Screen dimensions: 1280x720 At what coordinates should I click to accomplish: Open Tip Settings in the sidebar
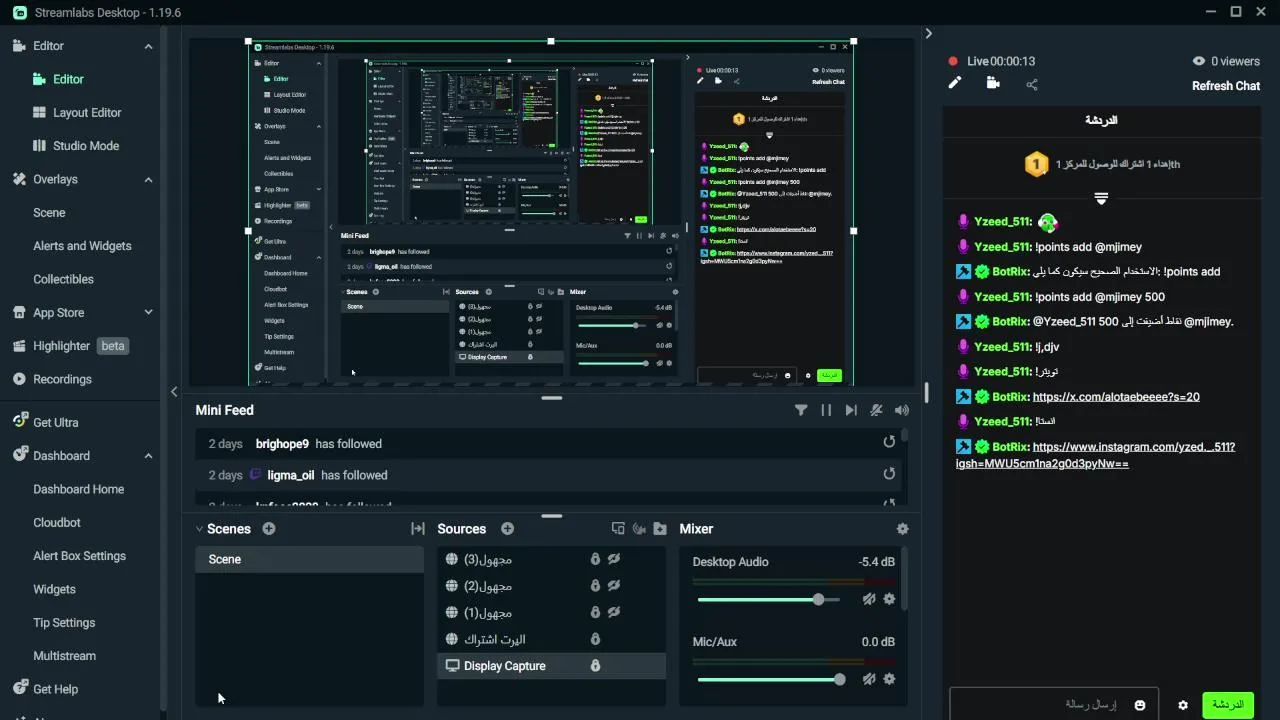tap(64, 623)
